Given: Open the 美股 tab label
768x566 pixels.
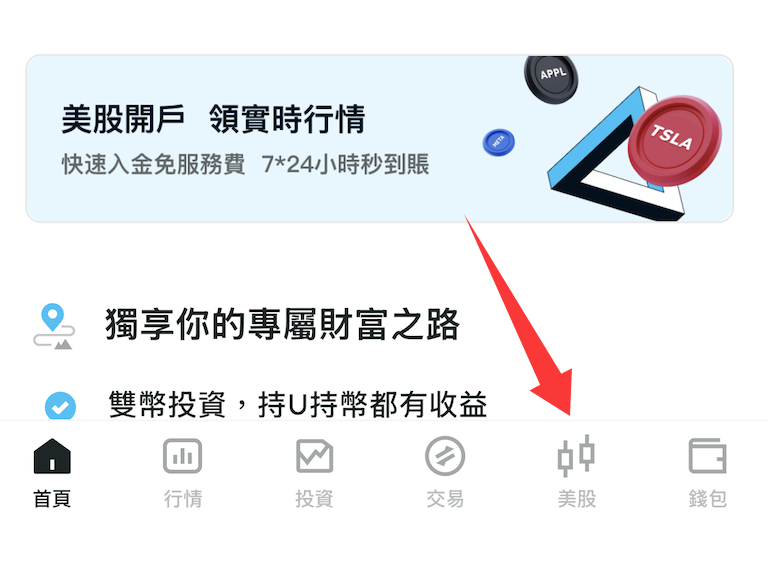Looking at the screenshot, I should (576, 499).
